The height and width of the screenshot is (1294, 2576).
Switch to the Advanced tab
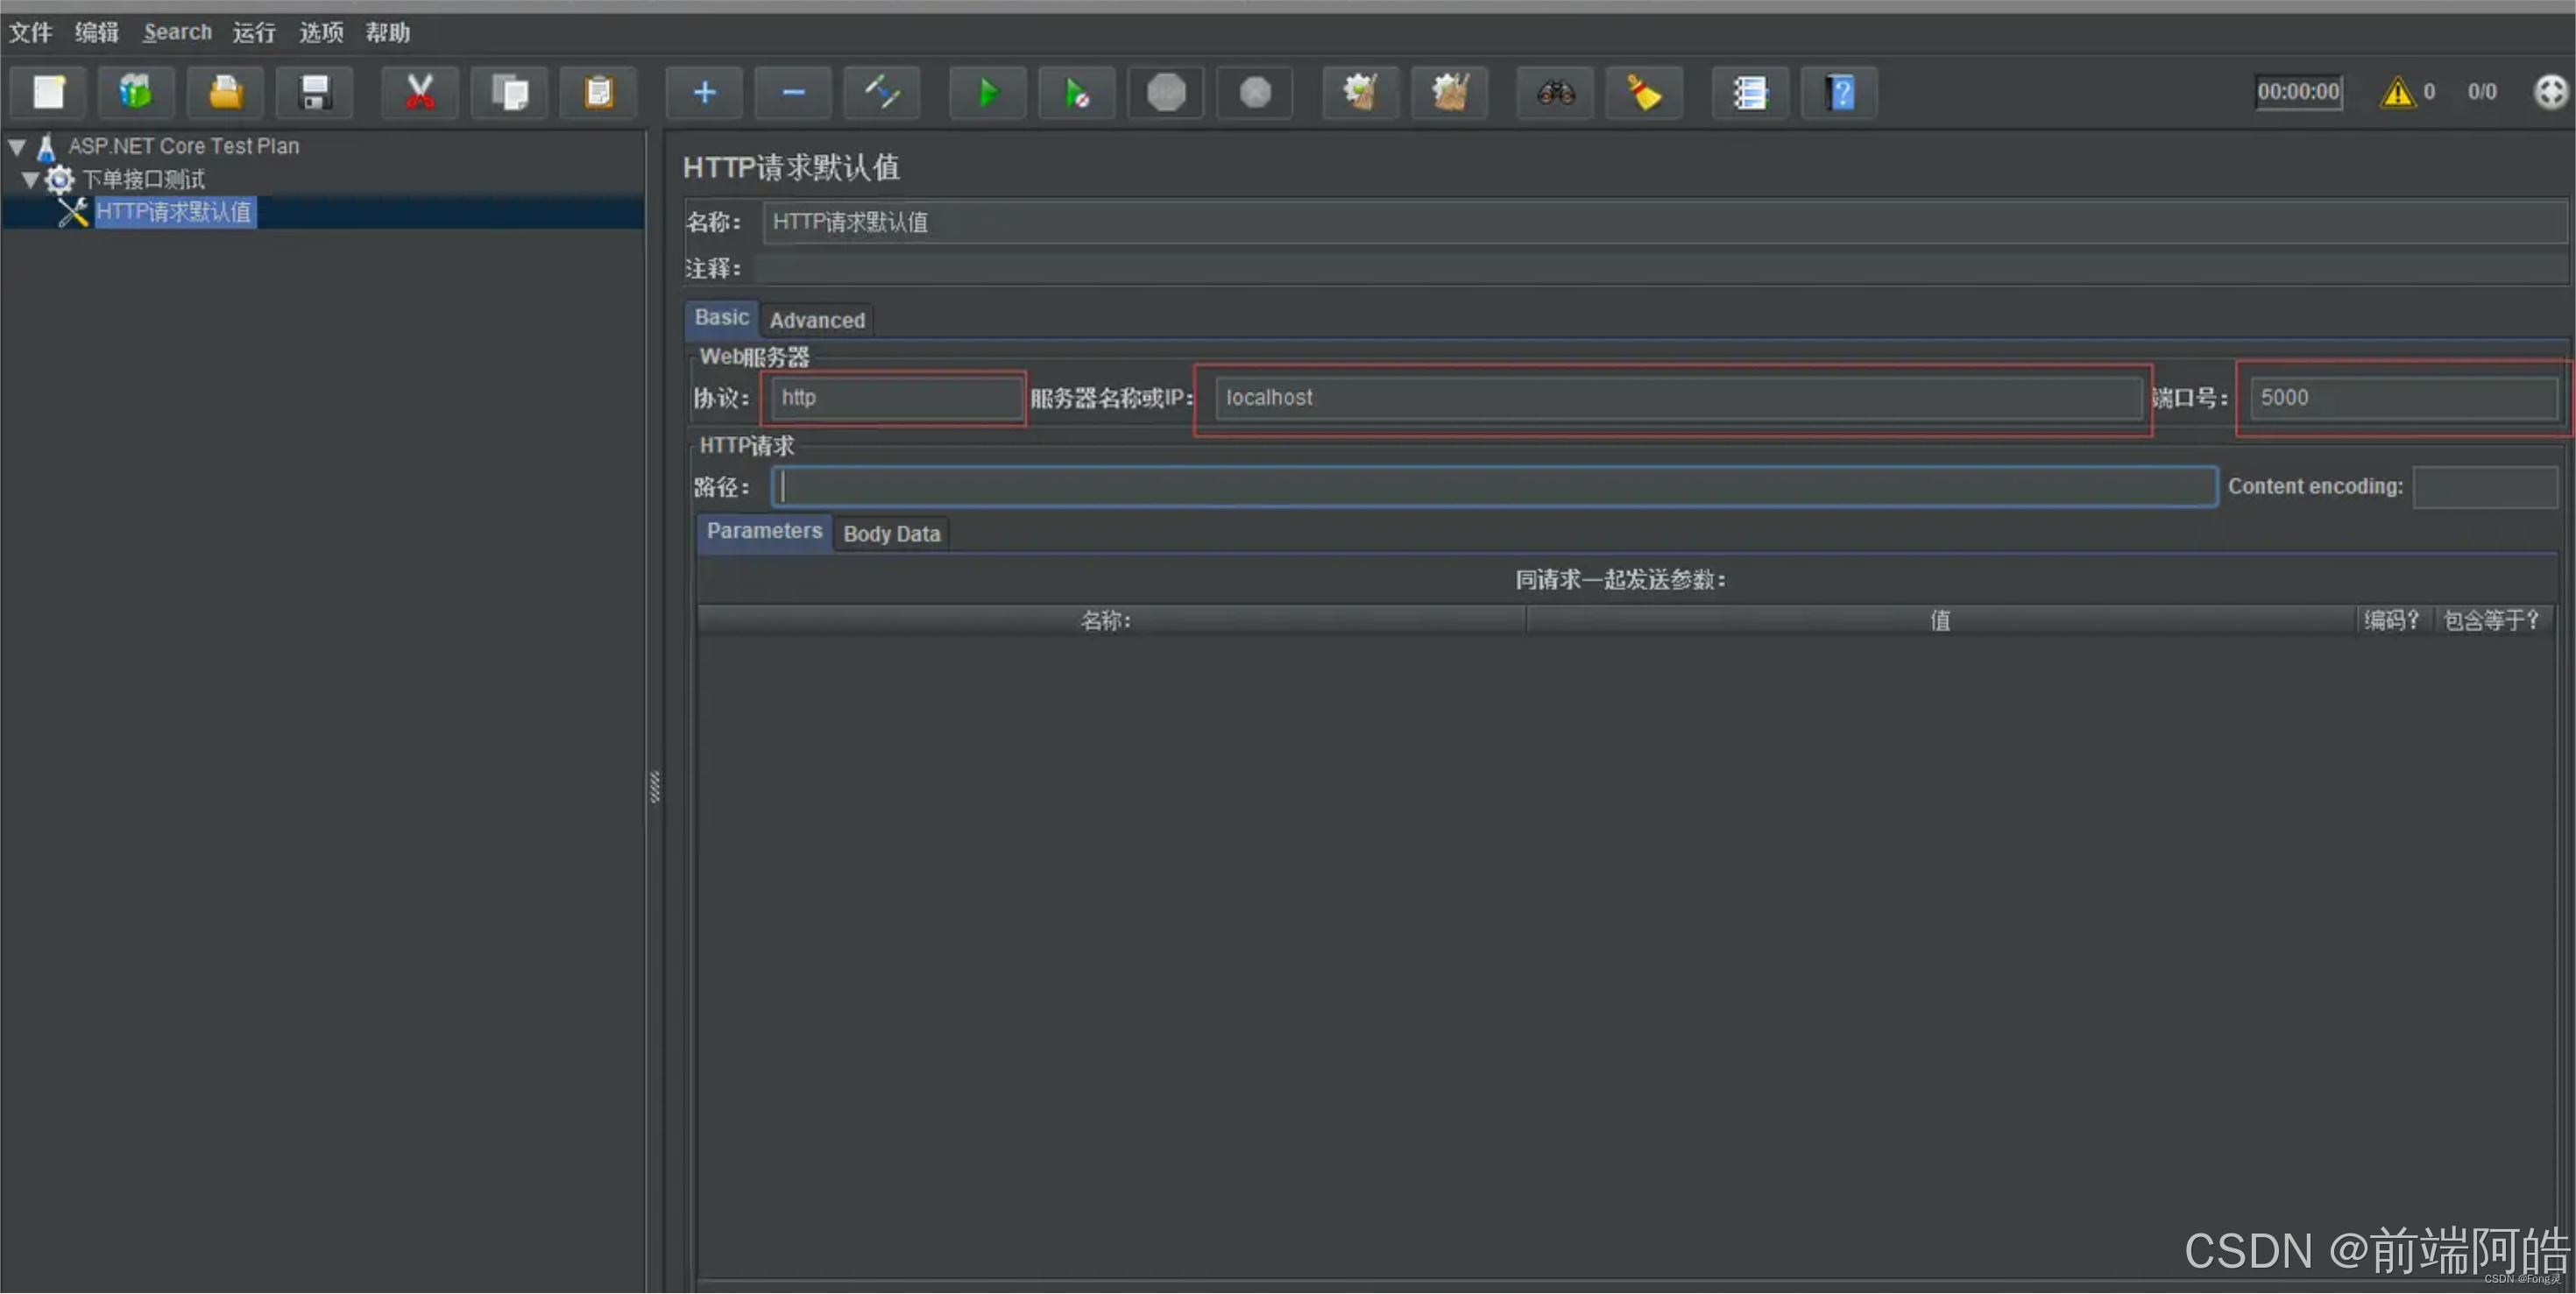pos(816,320)
